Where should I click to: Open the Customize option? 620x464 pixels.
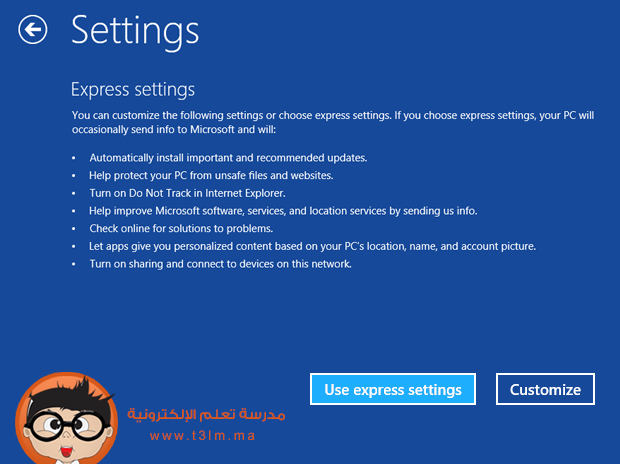[x=545, y=389]
